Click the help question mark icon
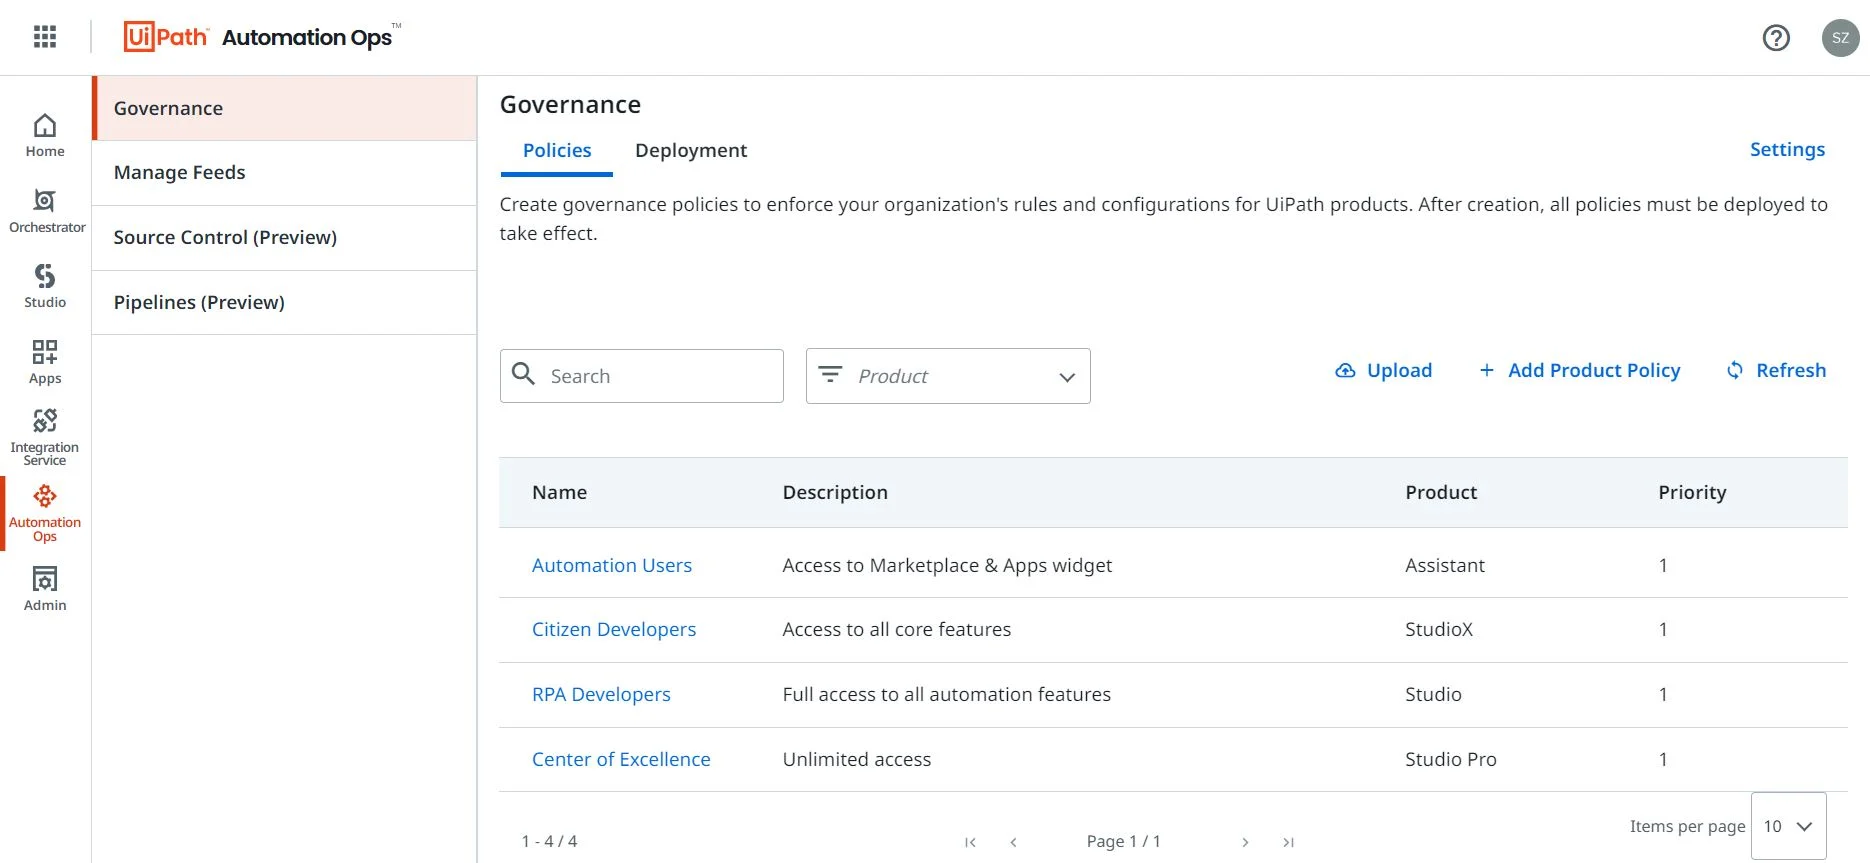 tap(1775, 38)
